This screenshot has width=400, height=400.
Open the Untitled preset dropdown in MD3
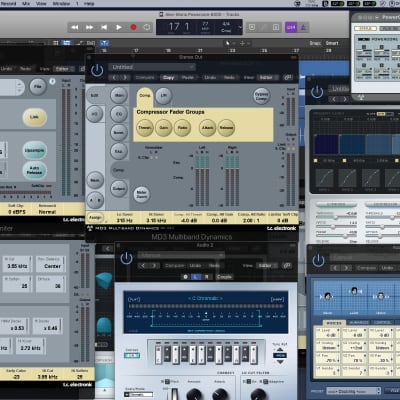[152, 67]
